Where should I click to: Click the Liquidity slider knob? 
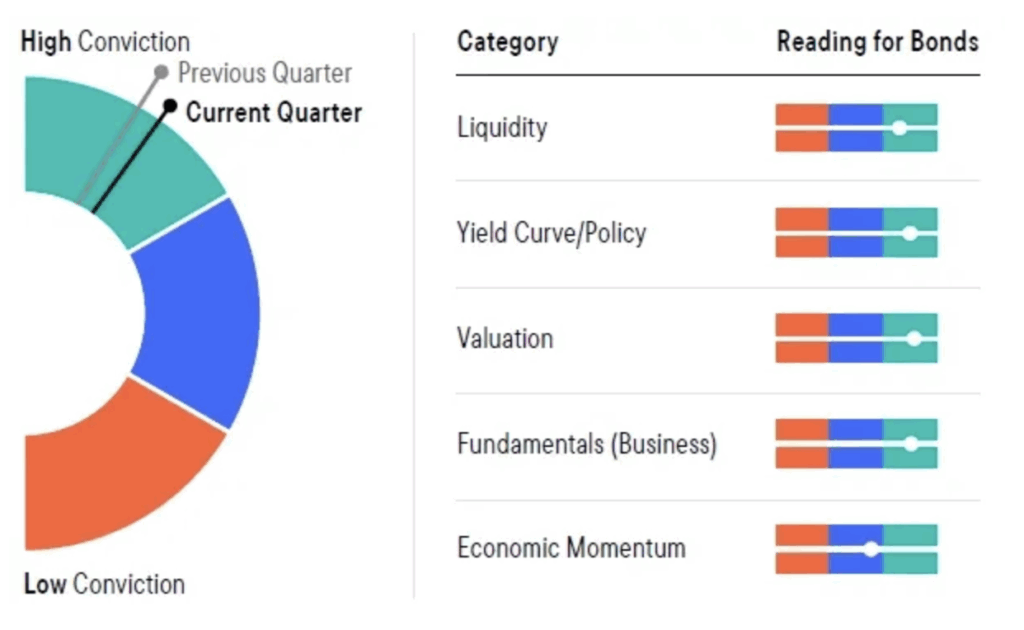click(x=899, y=128)
